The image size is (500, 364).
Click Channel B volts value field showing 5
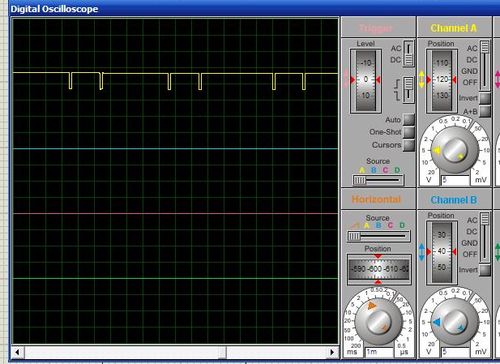(455, 352)
